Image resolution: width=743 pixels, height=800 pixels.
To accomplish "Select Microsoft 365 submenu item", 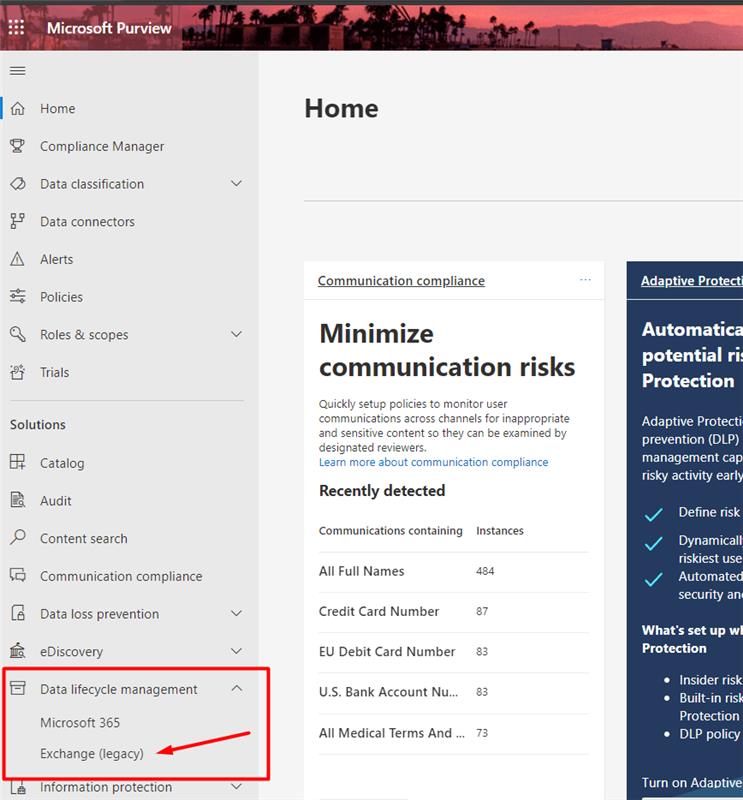I will 80,722.
